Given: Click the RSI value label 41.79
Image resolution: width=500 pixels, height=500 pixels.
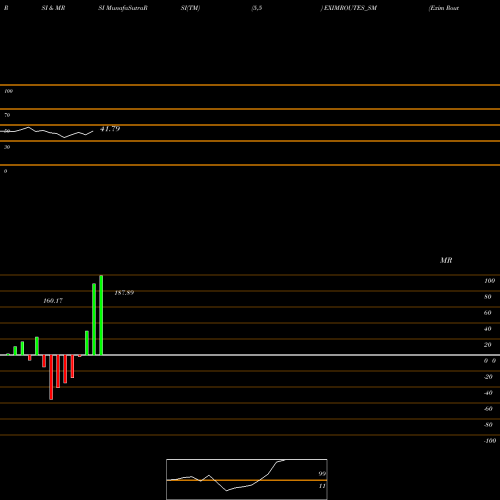Looking at the screenshot, I should (x=110, y=129).
